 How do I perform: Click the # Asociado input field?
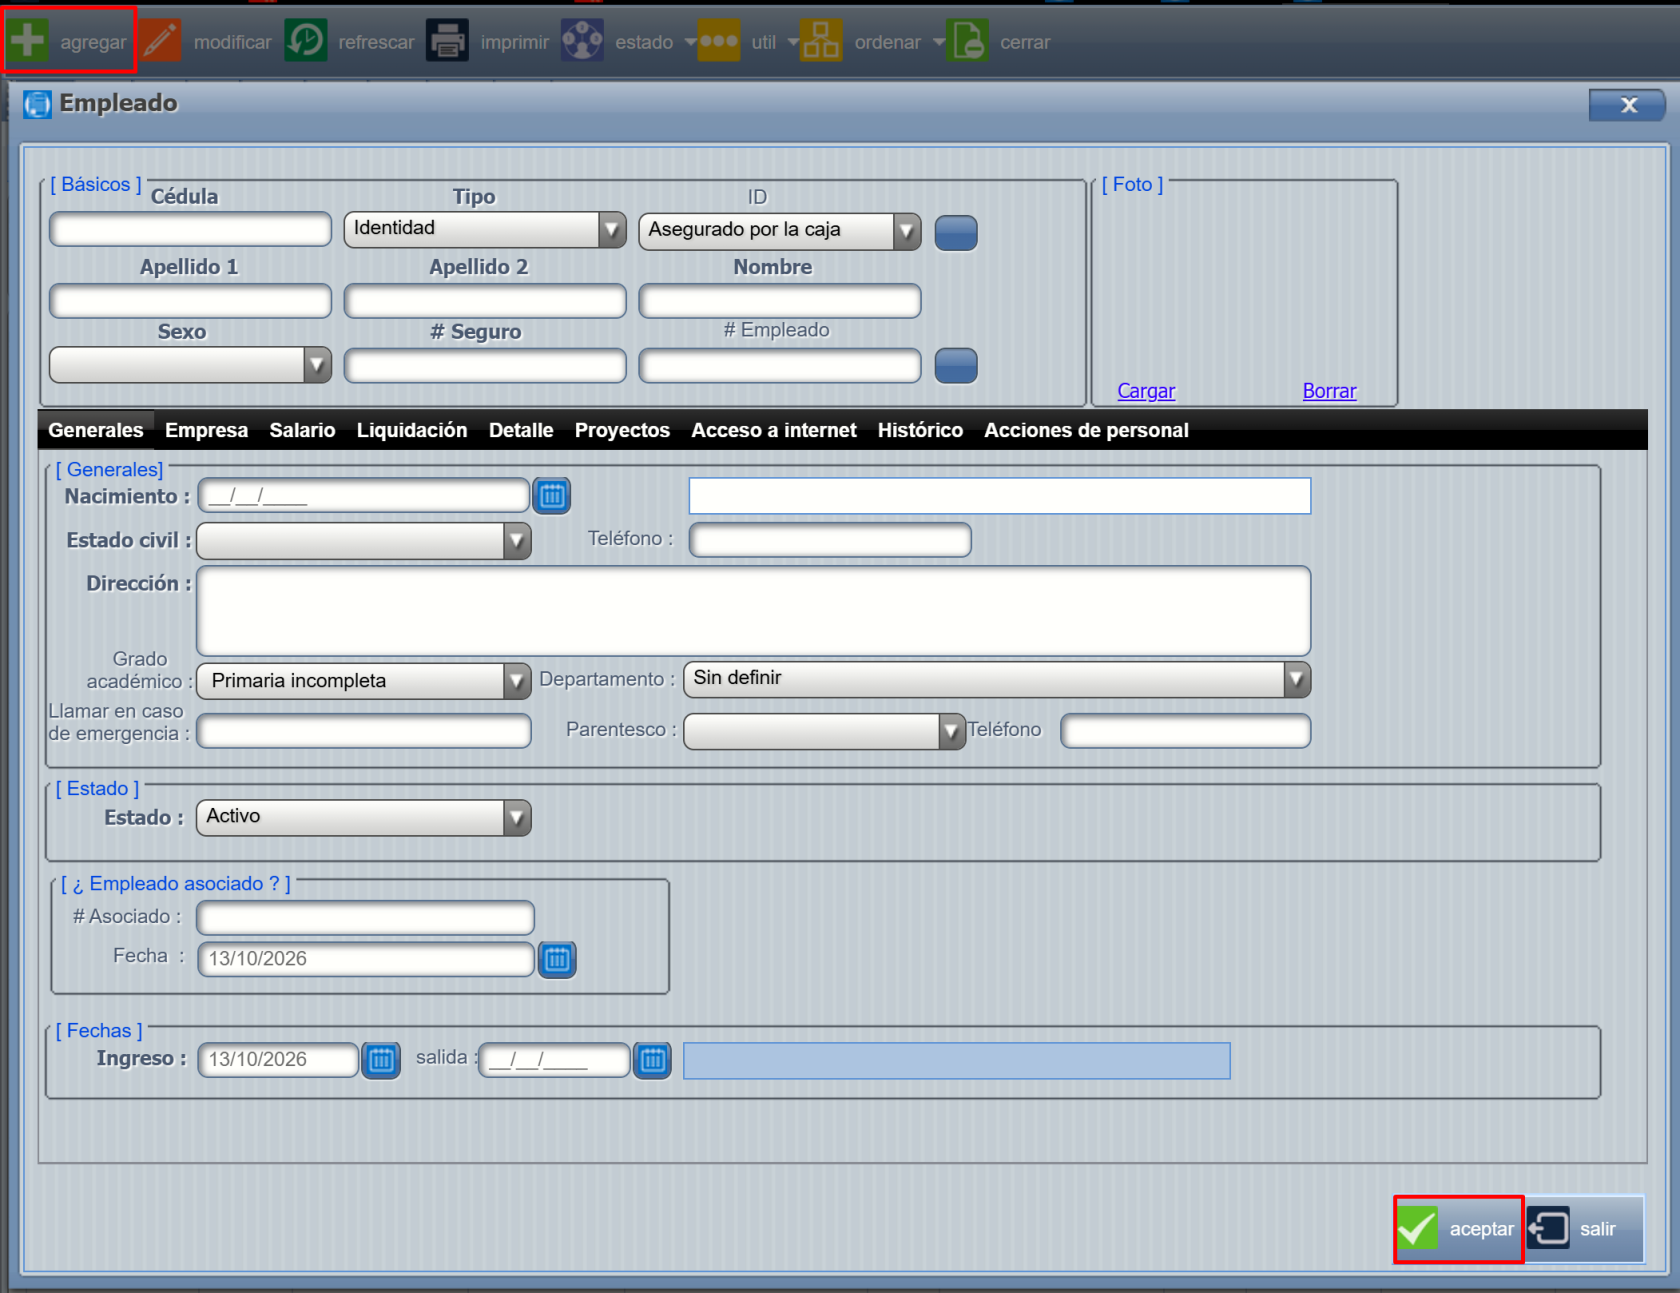(366, 918)
